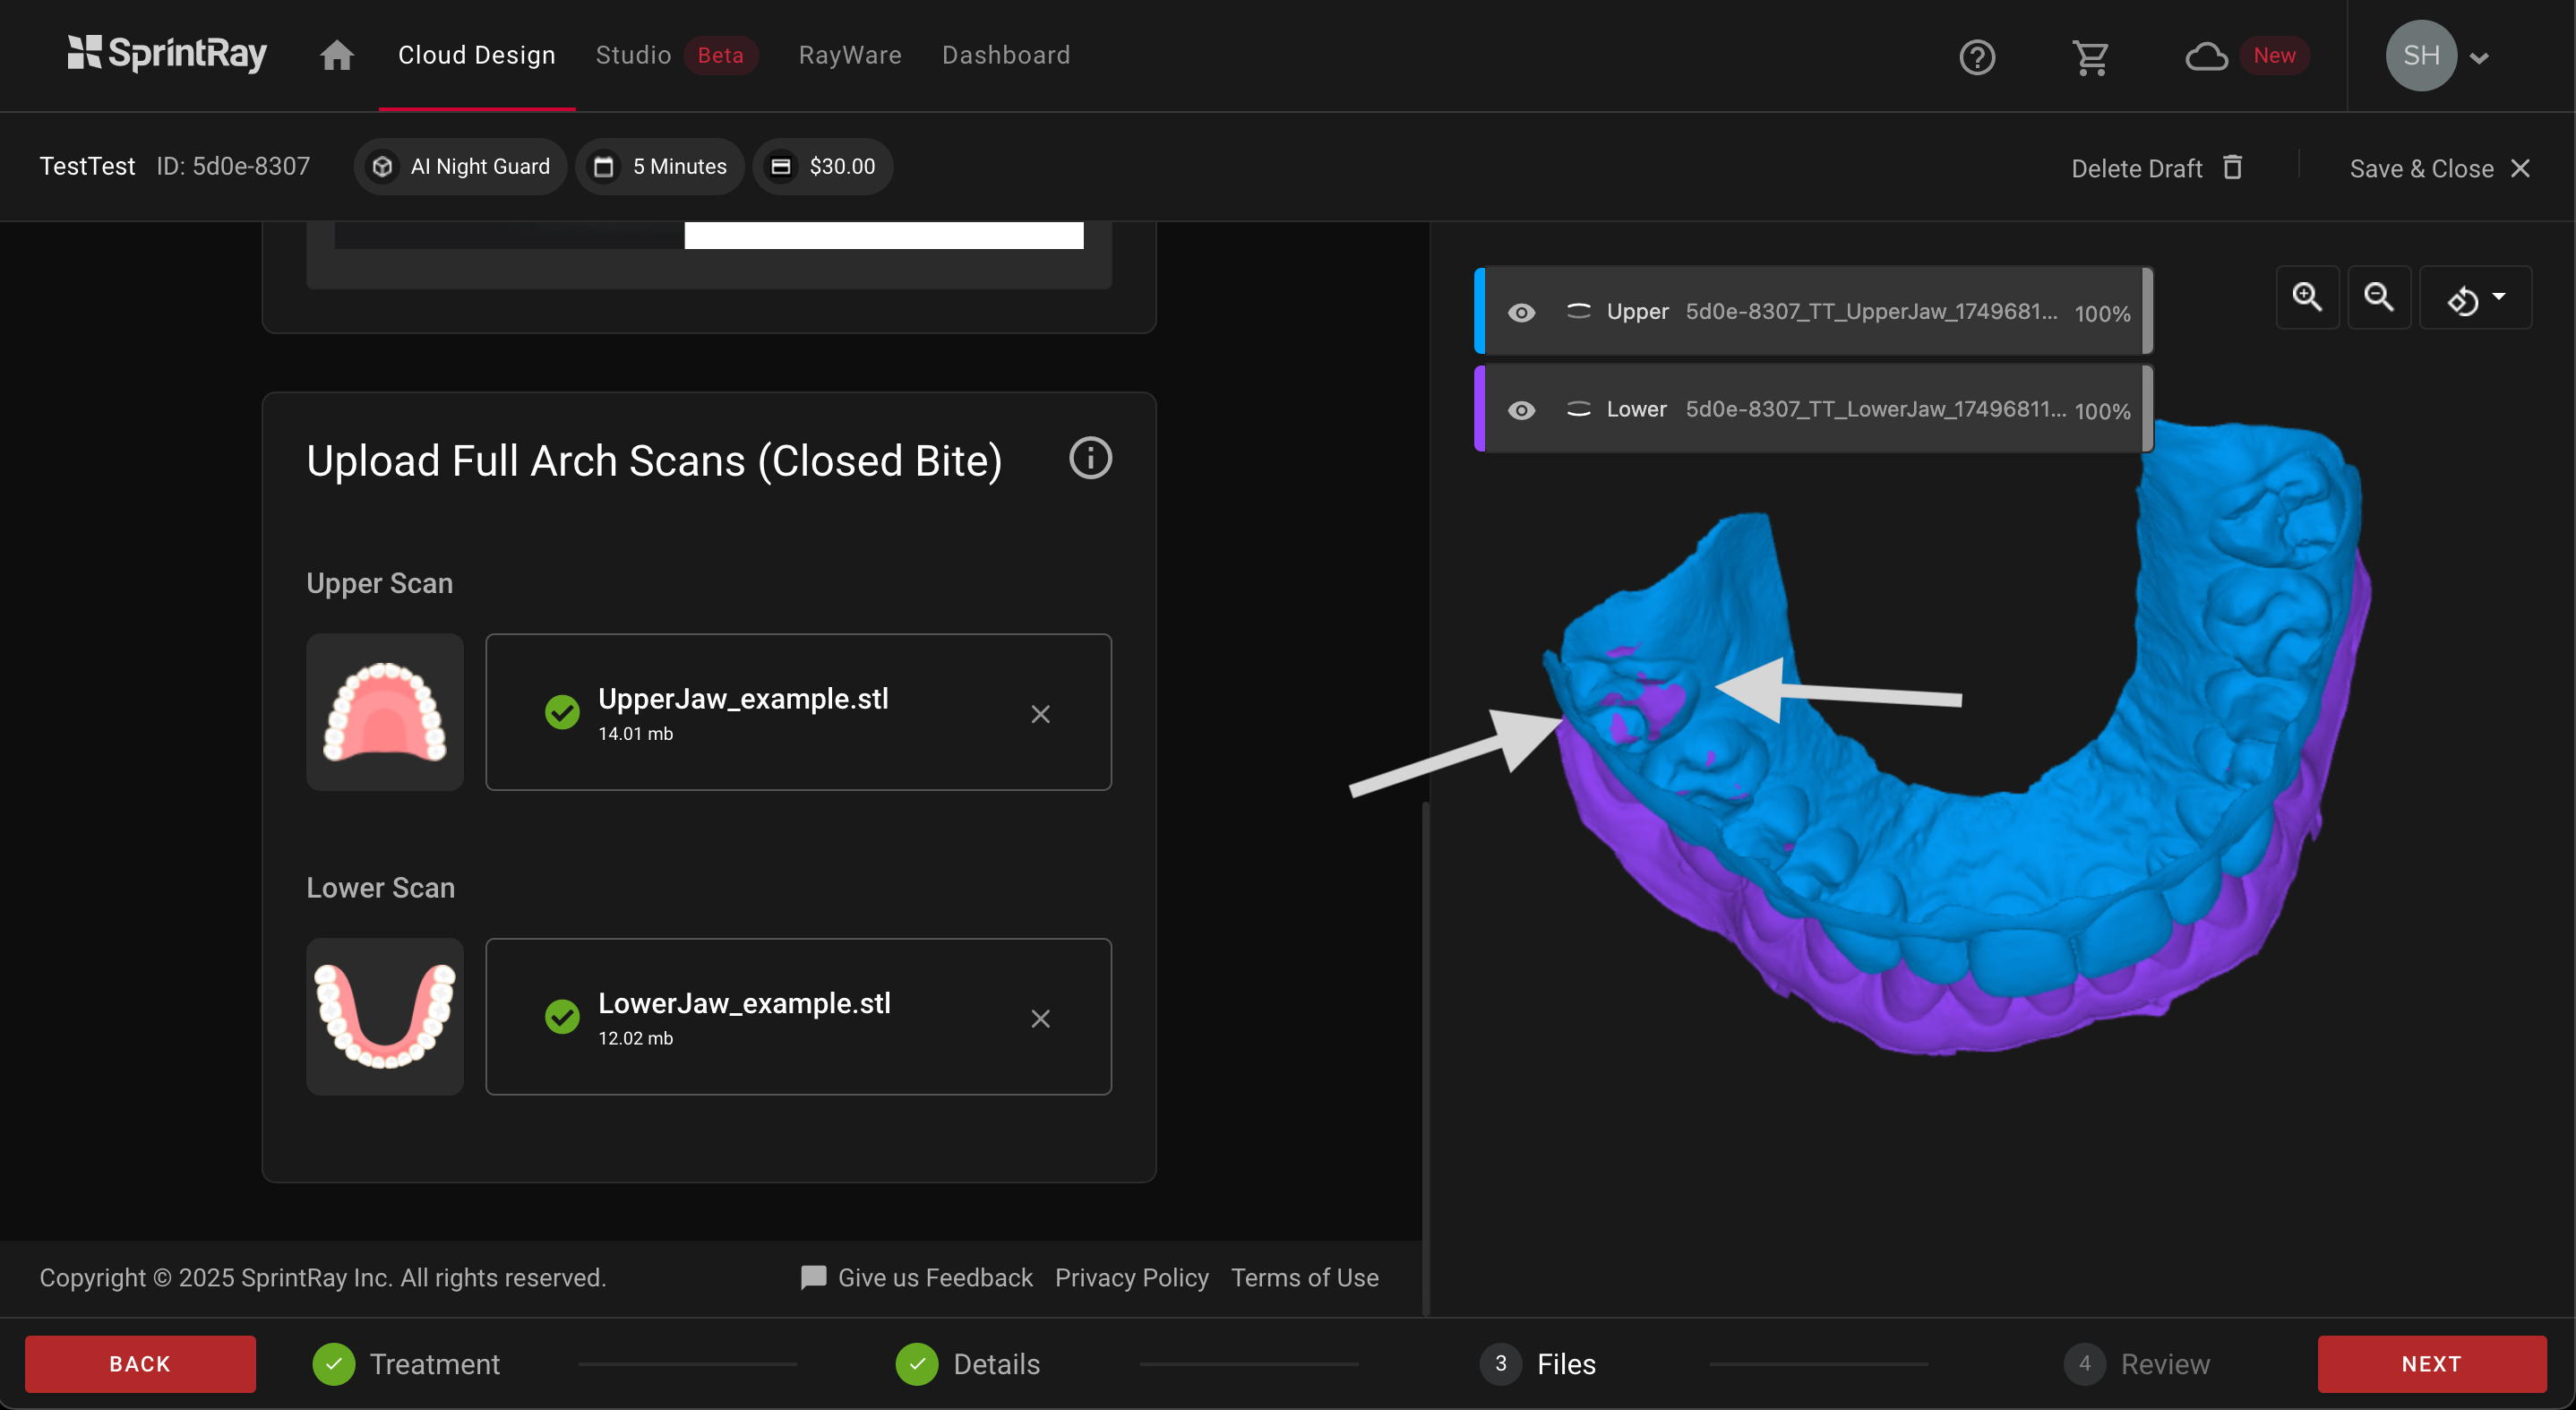Click info icon beside Upload Full Arch Scans

pyautogui.click(x=1090, y=459)
